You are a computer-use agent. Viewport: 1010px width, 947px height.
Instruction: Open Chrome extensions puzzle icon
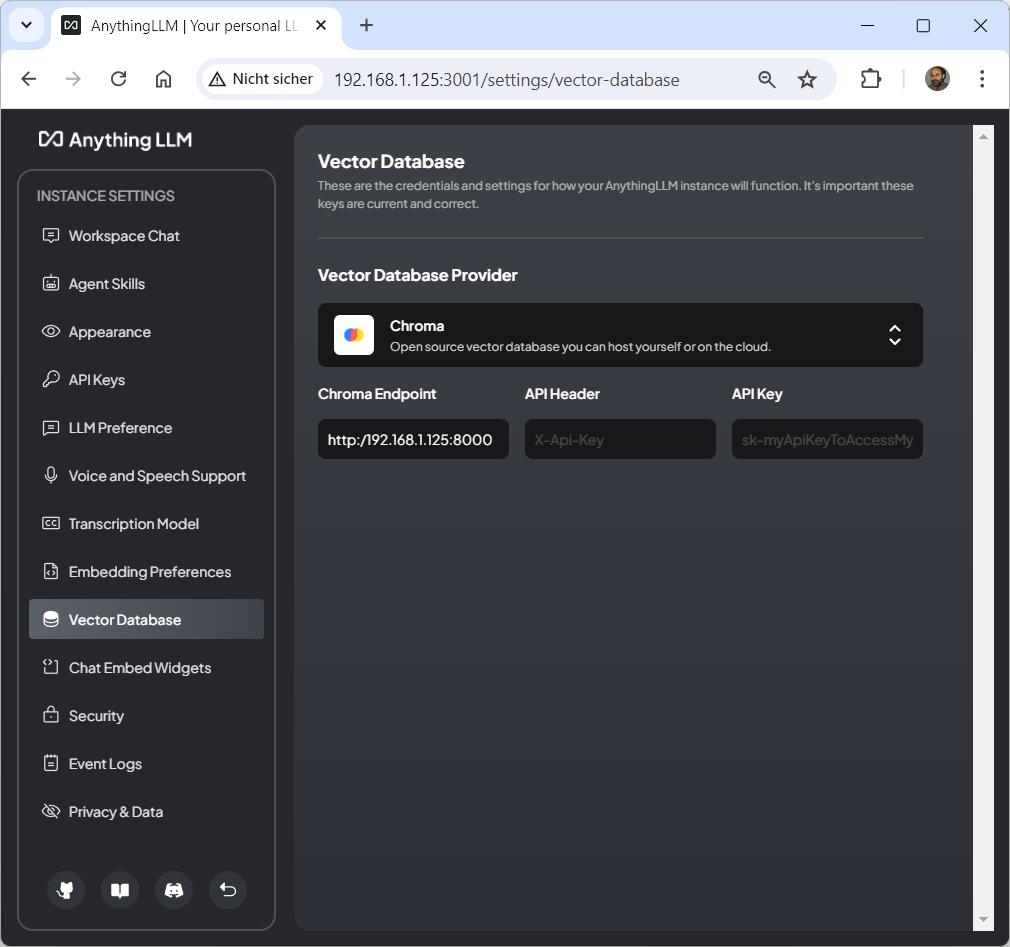871,79
